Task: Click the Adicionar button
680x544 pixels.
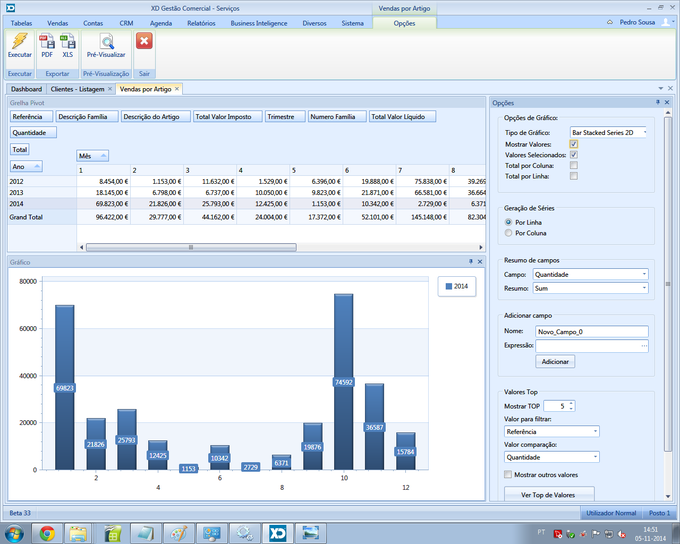Action: pos(555,361)
